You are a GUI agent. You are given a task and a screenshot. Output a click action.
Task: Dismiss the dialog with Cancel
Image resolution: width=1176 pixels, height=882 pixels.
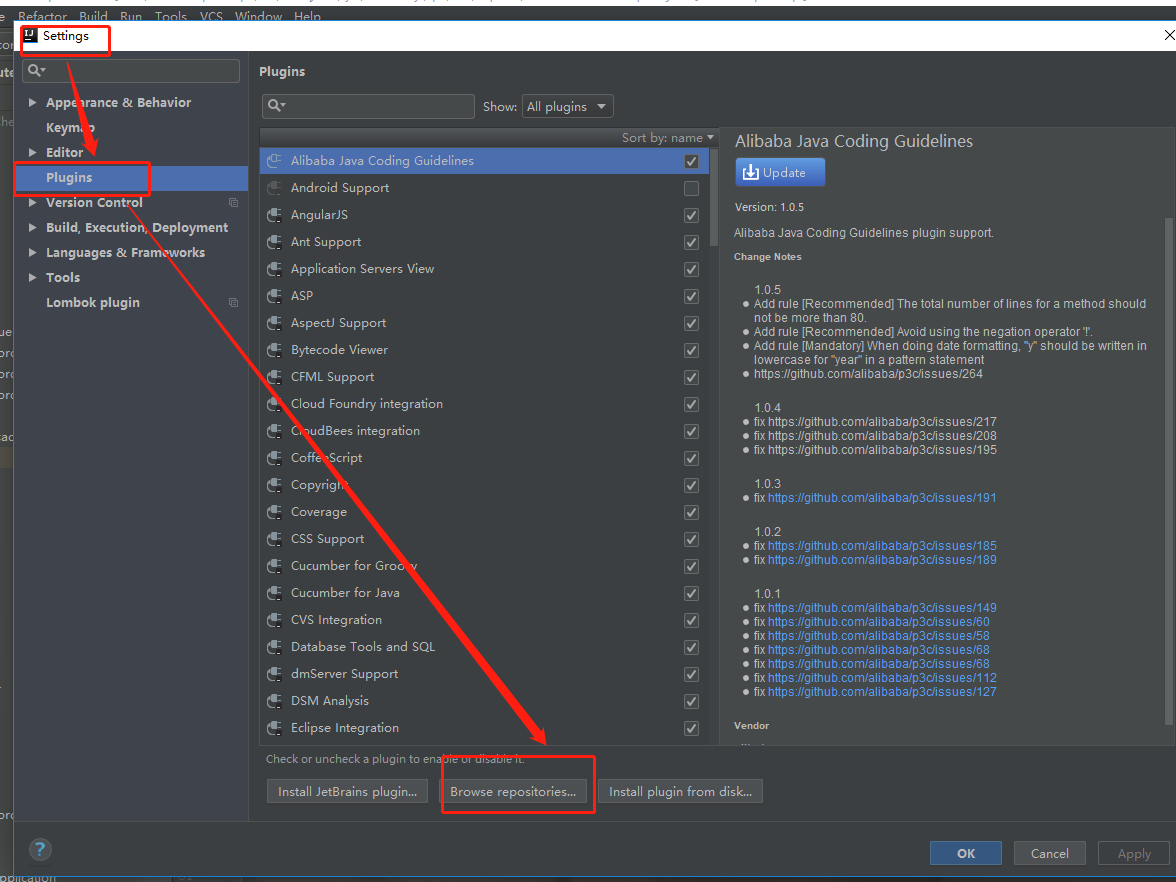tap(1049, 854)
